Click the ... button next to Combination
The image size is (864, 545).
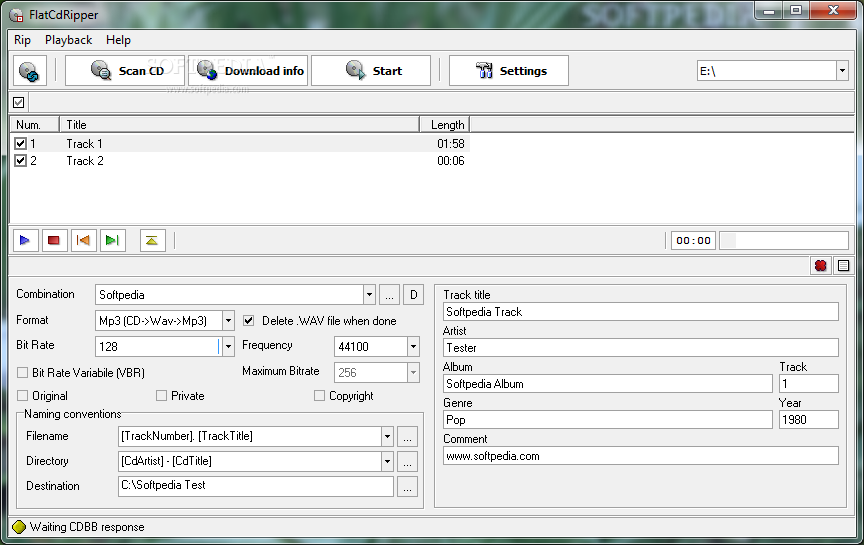(x=389, y=295)
